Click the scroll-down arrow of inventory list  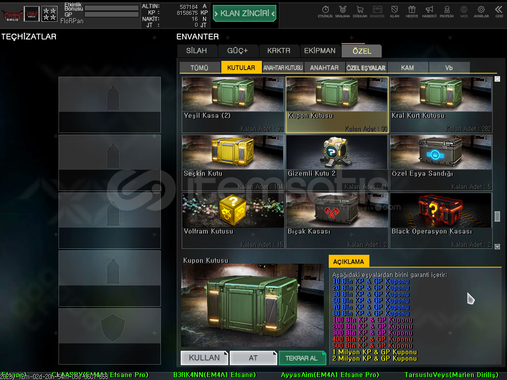(x=497, y=246)
